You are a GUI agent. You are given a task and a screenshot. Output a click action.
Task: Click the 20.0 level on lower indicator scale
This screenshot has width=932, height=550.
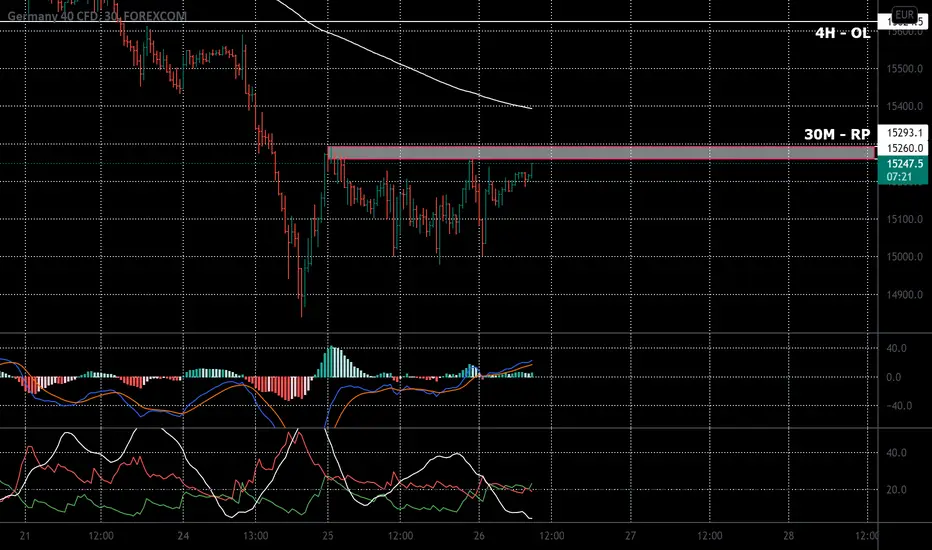pos(896,490)
